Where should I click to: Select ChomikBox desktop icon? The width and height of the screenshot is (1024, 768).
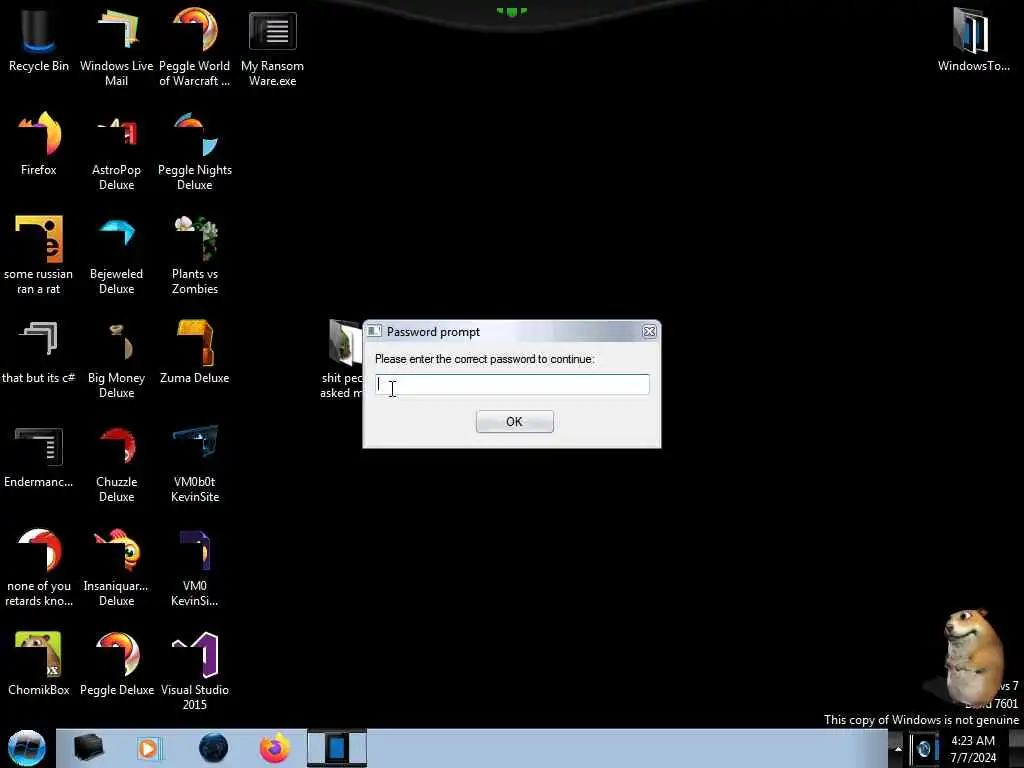coord(39,665)
